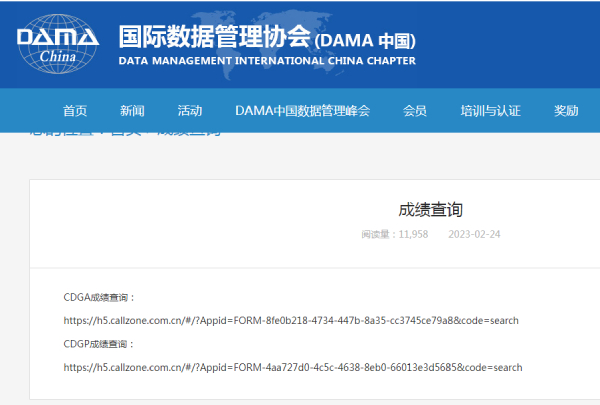Click the (DAMA 中国) header text
This screenshot has height=405, width=600.
tap(365, 40)
